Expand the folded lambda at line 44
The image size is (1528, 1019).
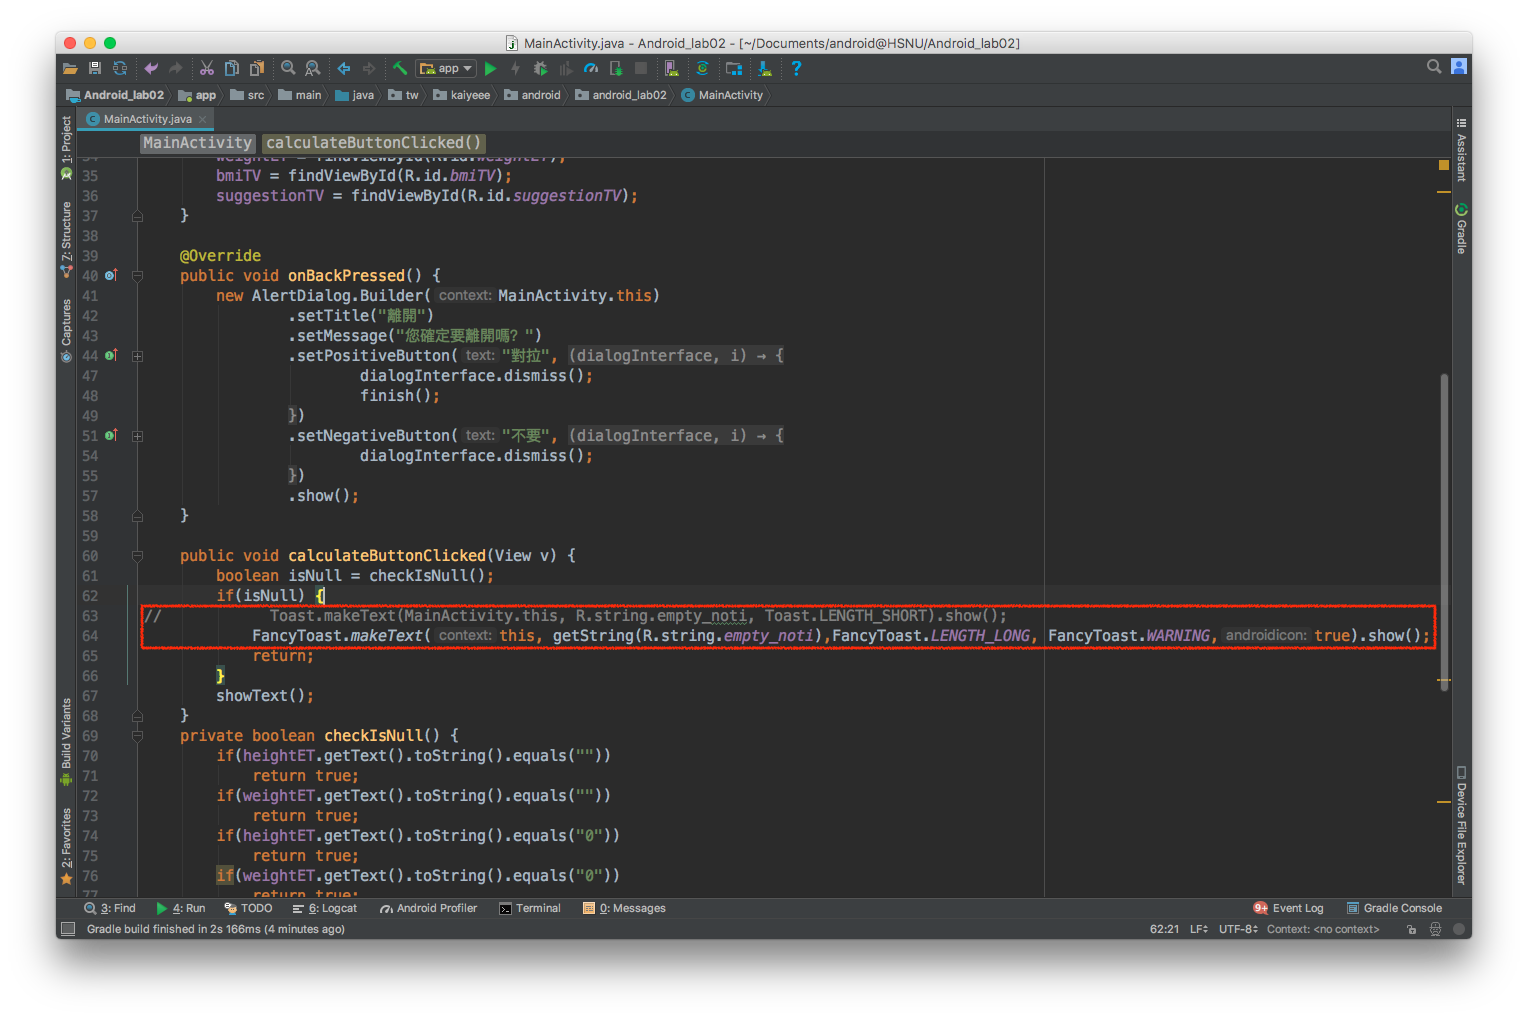[x=137, y=356]
